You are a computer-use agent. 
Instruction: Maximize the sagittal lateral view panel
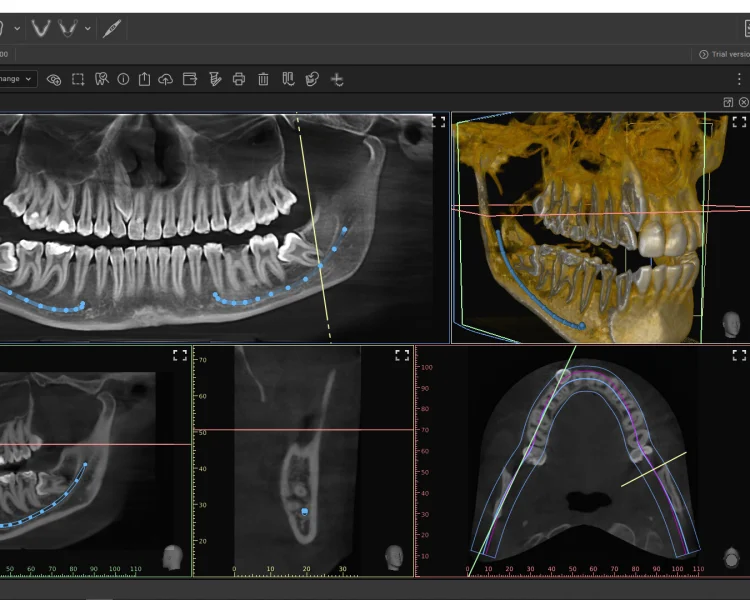click(x=180, y=355)
